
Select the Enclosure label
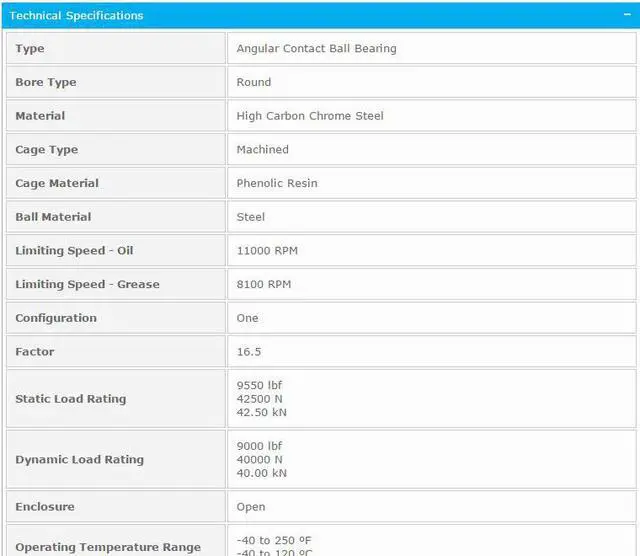point(45,507)
